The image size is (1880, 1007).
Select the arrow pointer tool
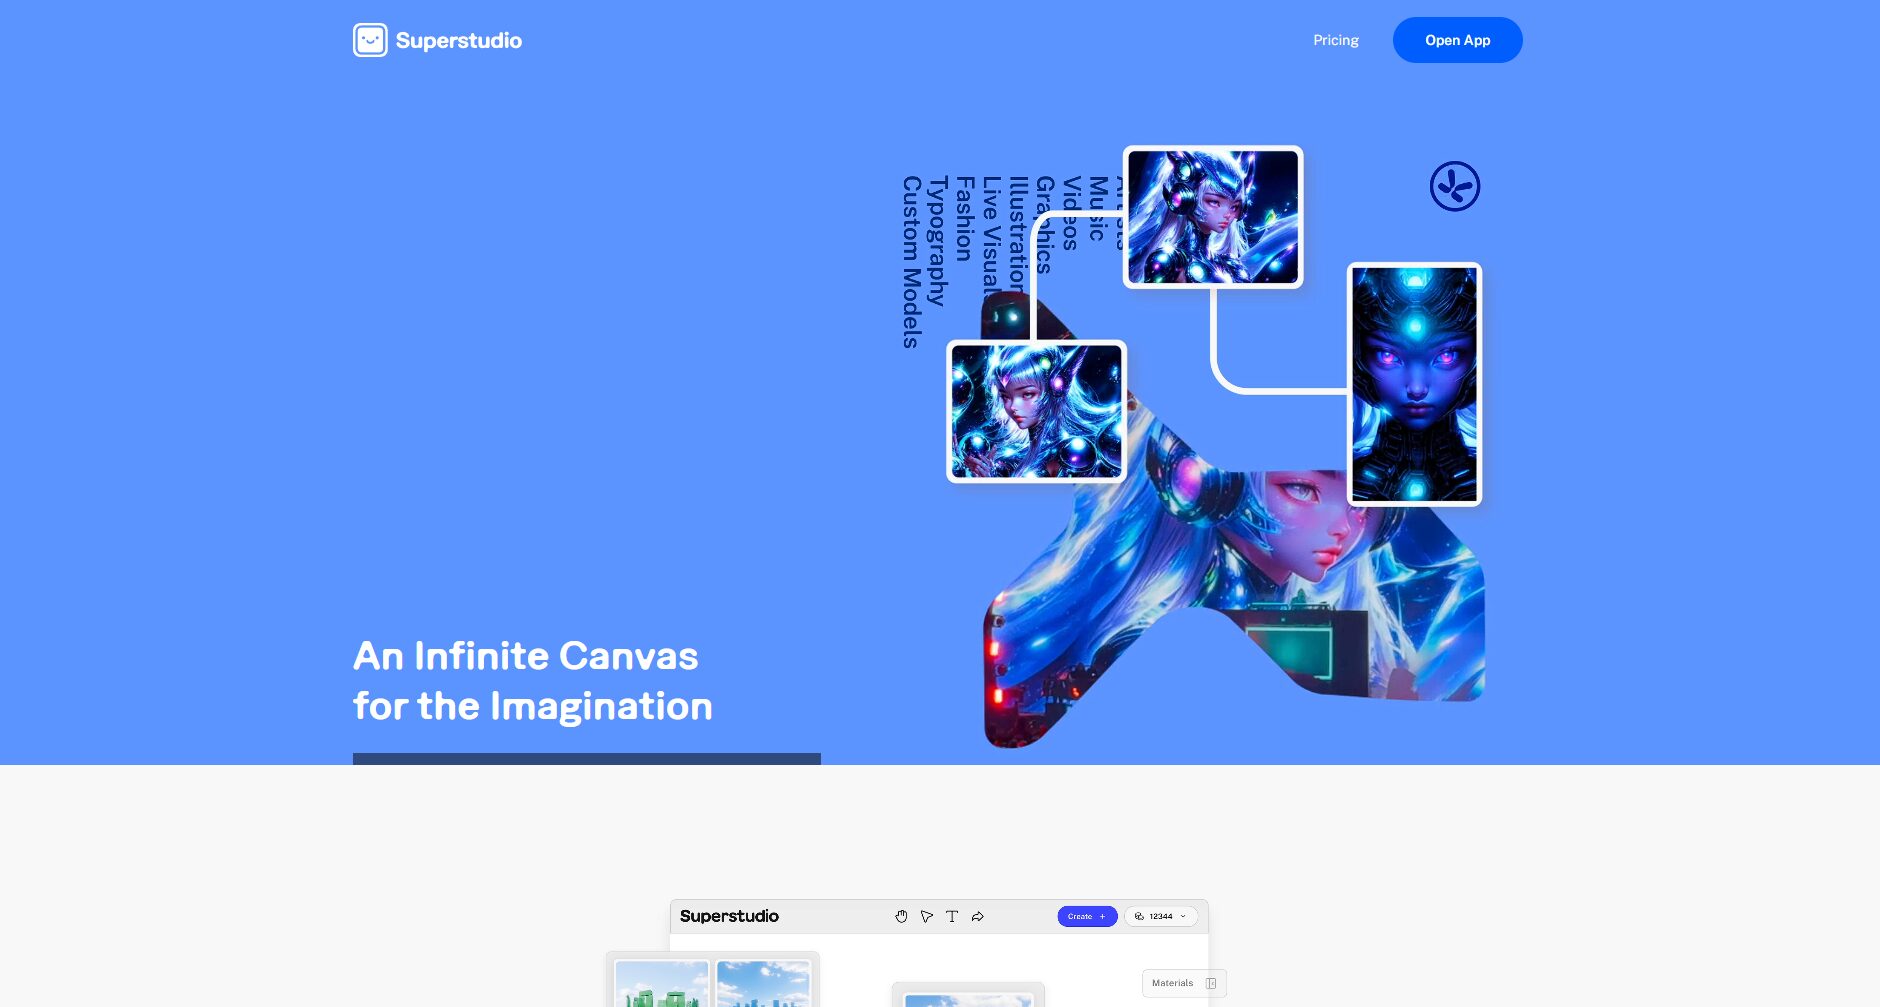click(927, 916)
